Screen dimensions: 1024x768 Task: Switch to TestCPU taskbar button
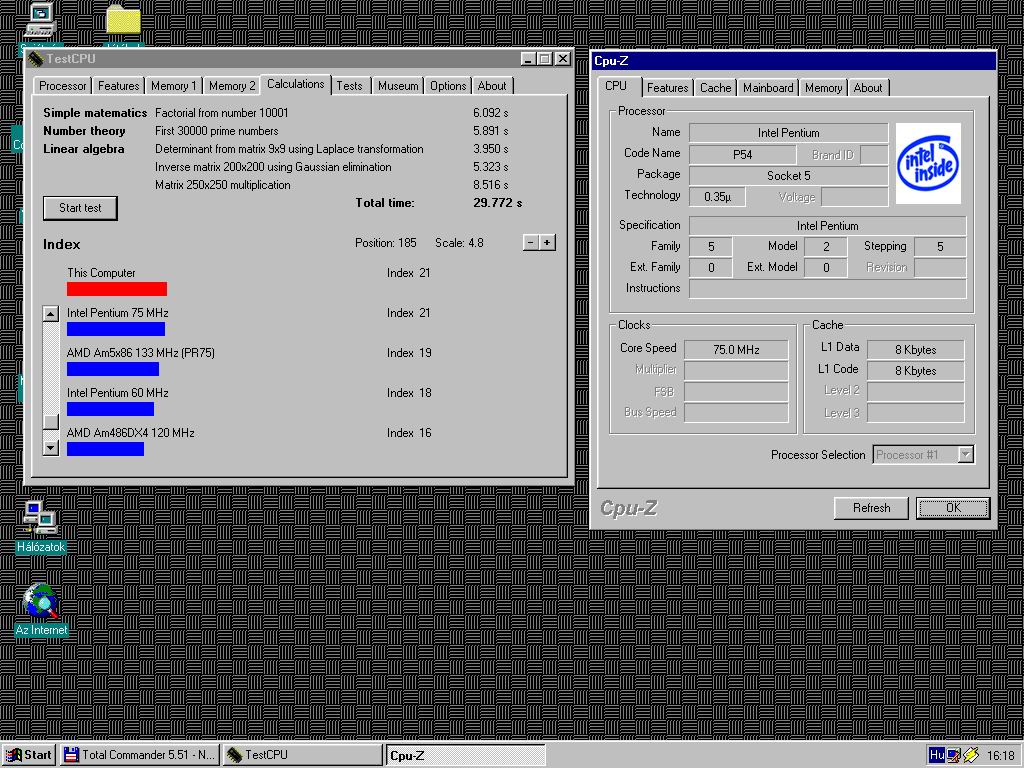pyautogui.click(x=302, y=755)
